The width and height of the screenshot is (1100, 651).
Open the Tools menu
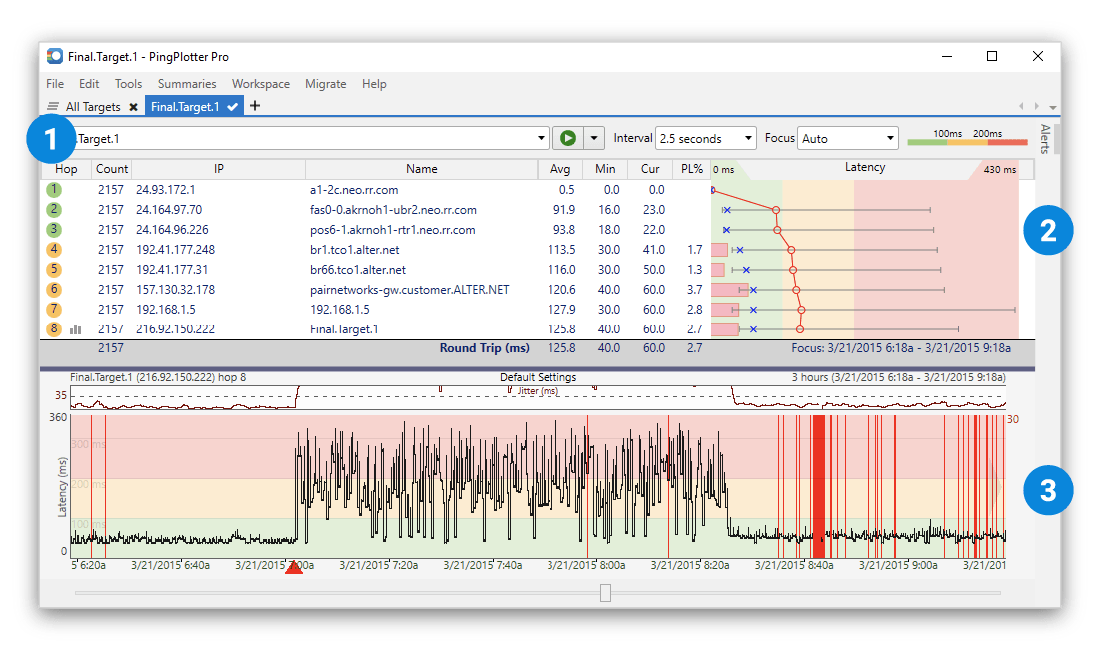pos(128,83)
